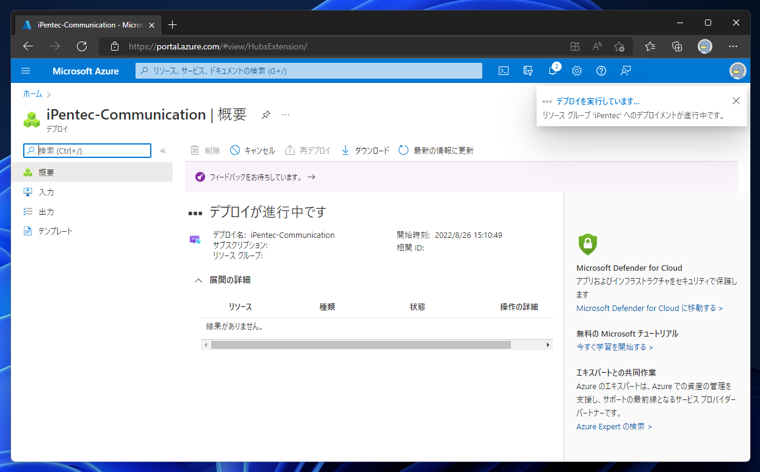The height and width of the screenshot is (472, 760).
Task: Open portal settings gear icon
Action: (x=576, y=71)
